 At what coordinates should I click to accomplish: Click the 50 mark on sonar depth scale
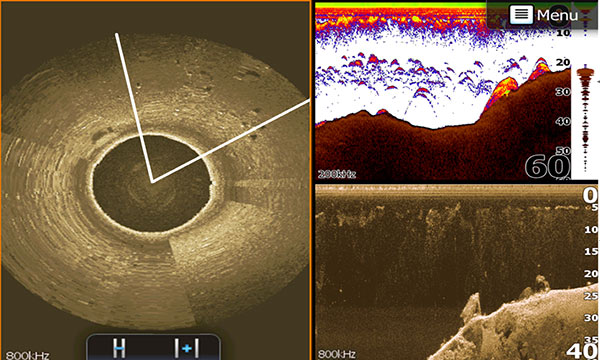[x=562, y=151]
